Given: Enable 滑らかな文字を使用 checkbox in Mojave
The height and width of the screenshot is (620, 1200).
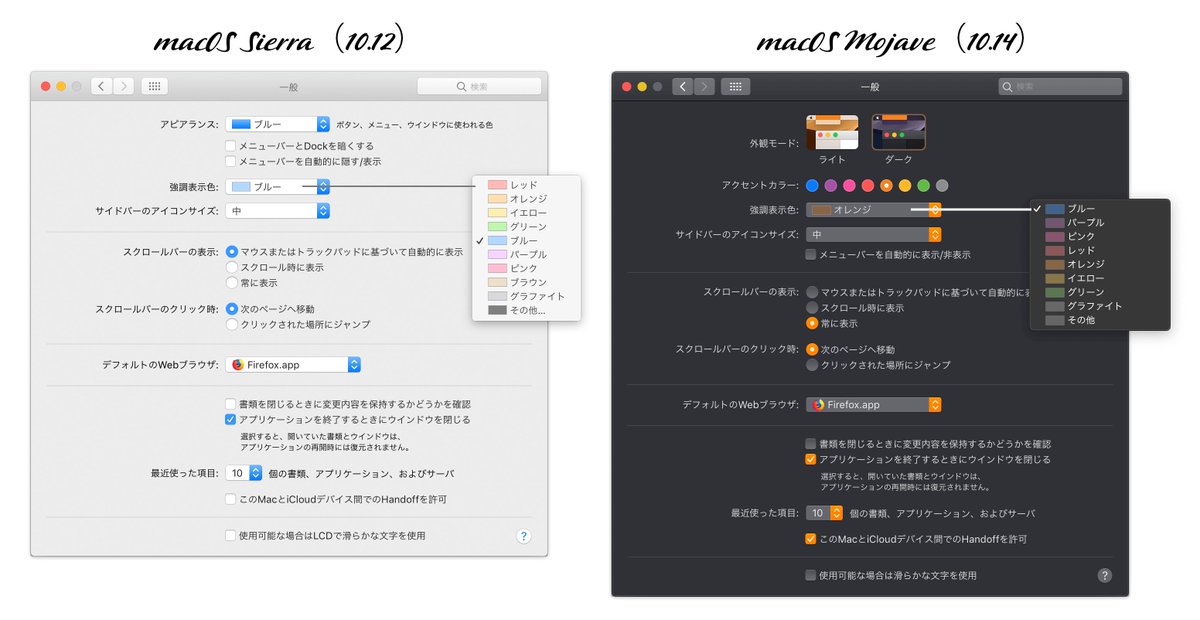Looking at the screenshot, I should click(x=811, y=575).
